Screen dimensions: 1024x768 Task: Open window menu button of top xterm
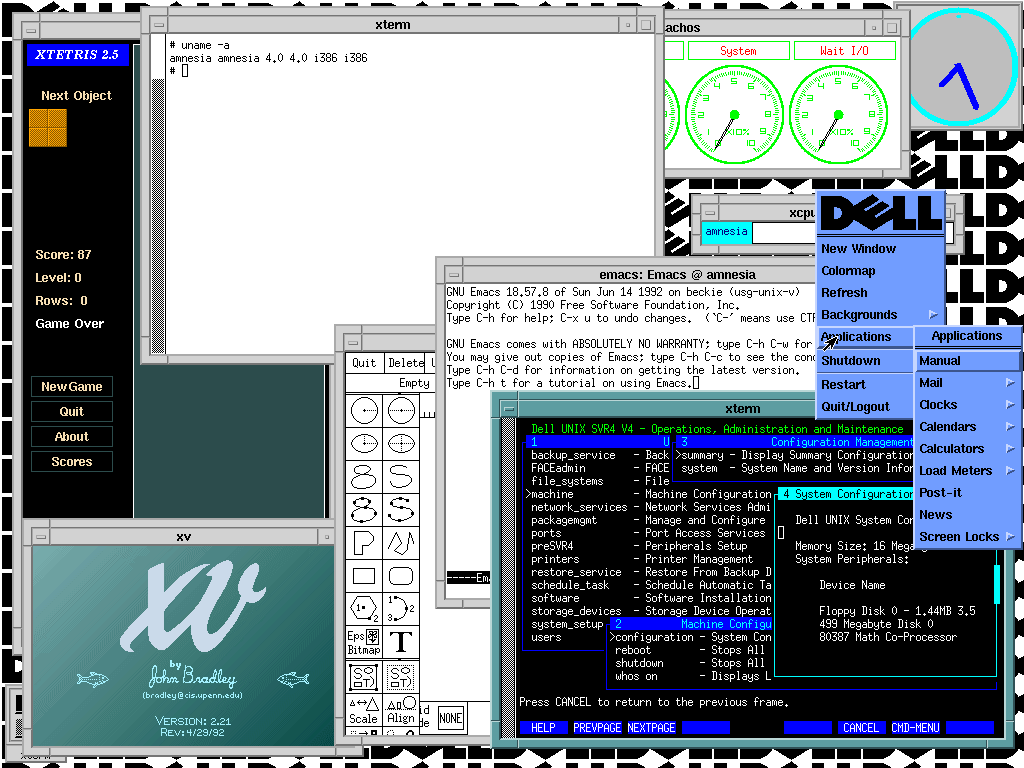tap(159, 25)
